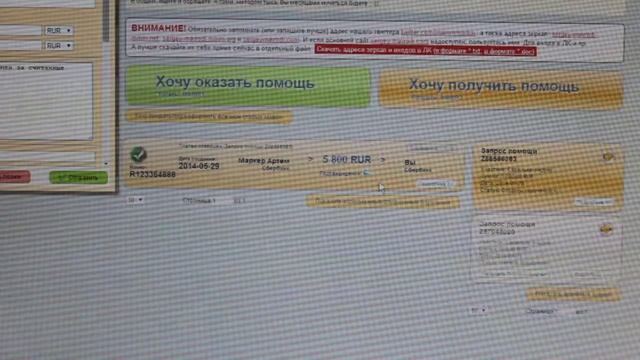The image size is (640, 360).
Task: Click the icon on the lower help request card
Action: [x=607, y=229]
